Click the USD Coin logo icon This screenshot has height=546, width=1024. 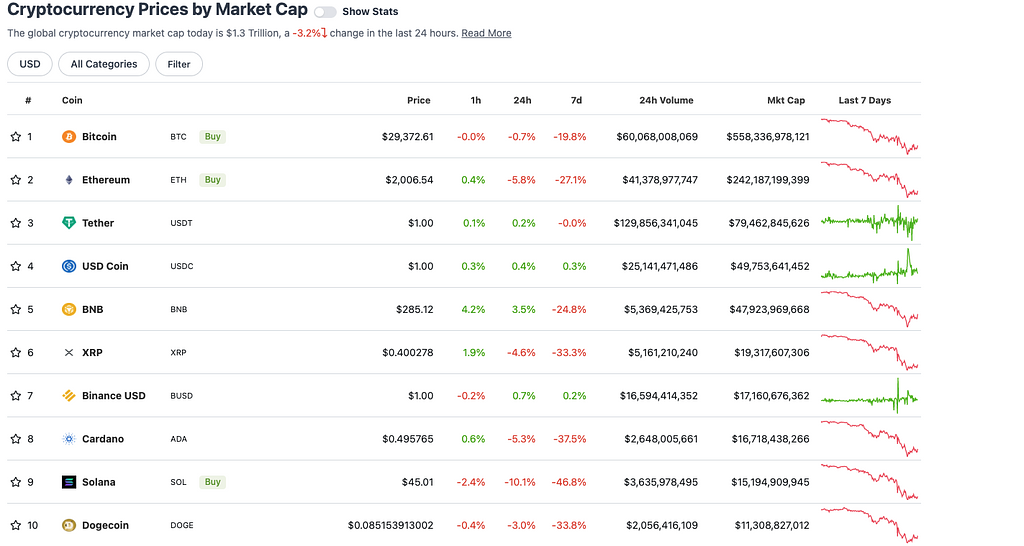point(69,266)
